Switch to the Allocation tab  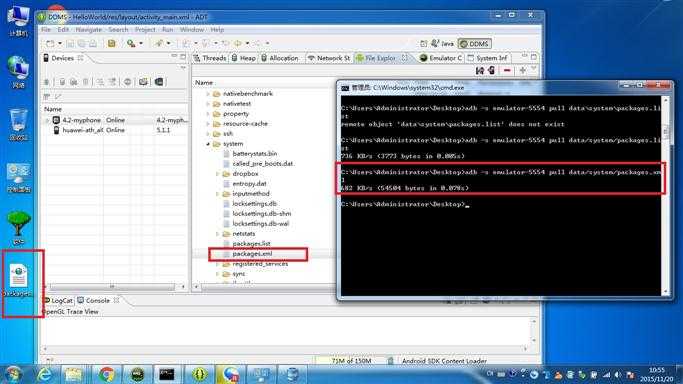280,58
